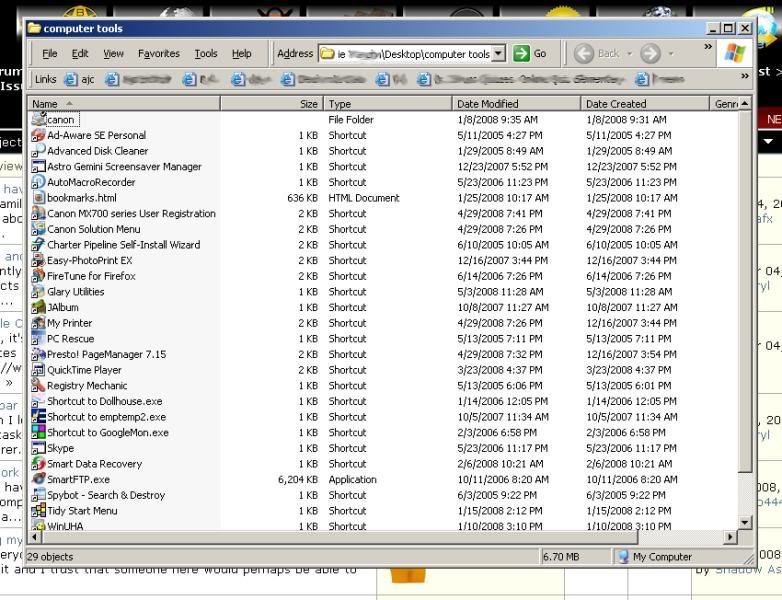The height and width of the screenshot is (600, 782).
Task: Click the 6.70 MB status bar entry
Action: [561, 557]
